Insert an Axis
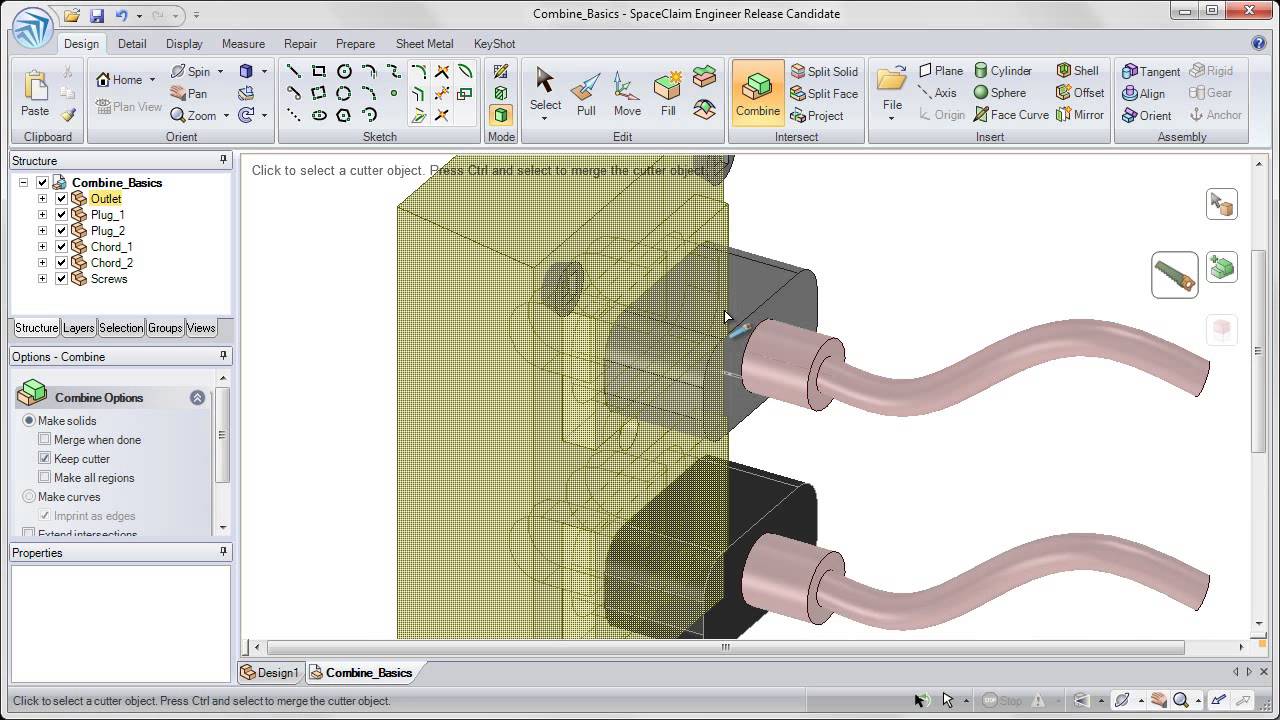The height and width of the screenshot is (720, 1280). [937, 93]
